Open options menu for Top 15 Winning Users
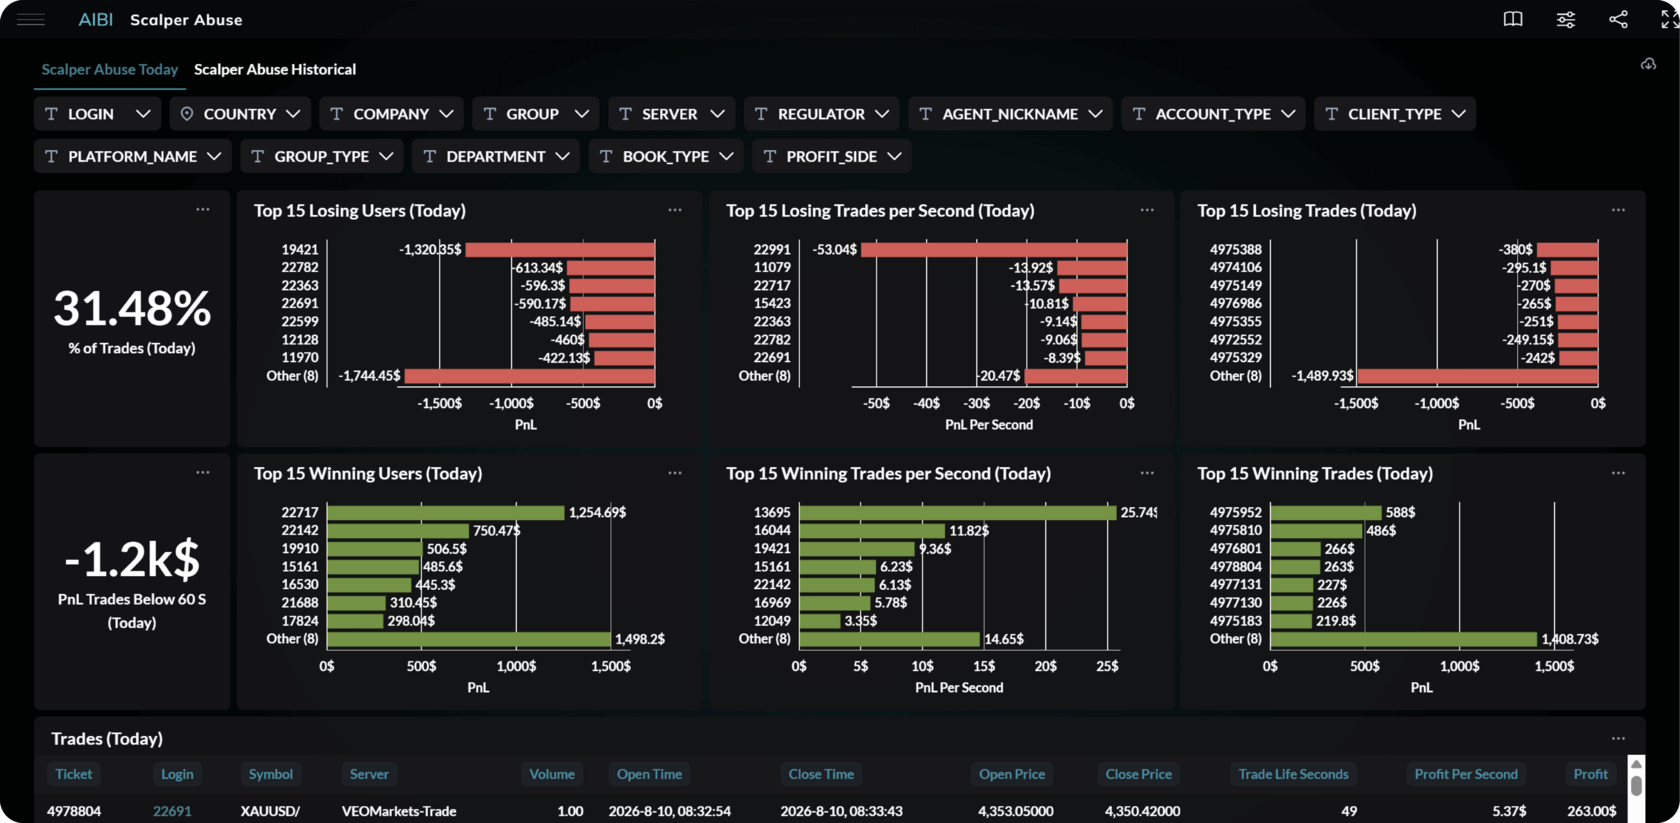Screen dimensions: 1680x823 675,473
